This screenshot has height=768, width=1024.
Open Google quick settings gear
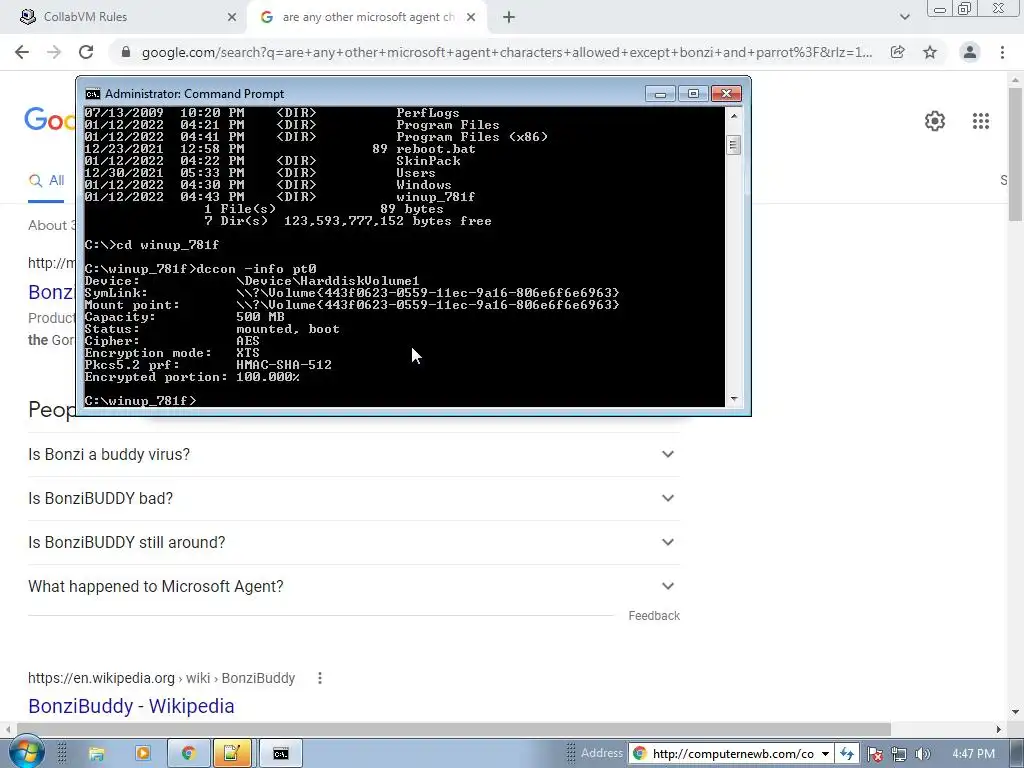click(x=935, y=121)
